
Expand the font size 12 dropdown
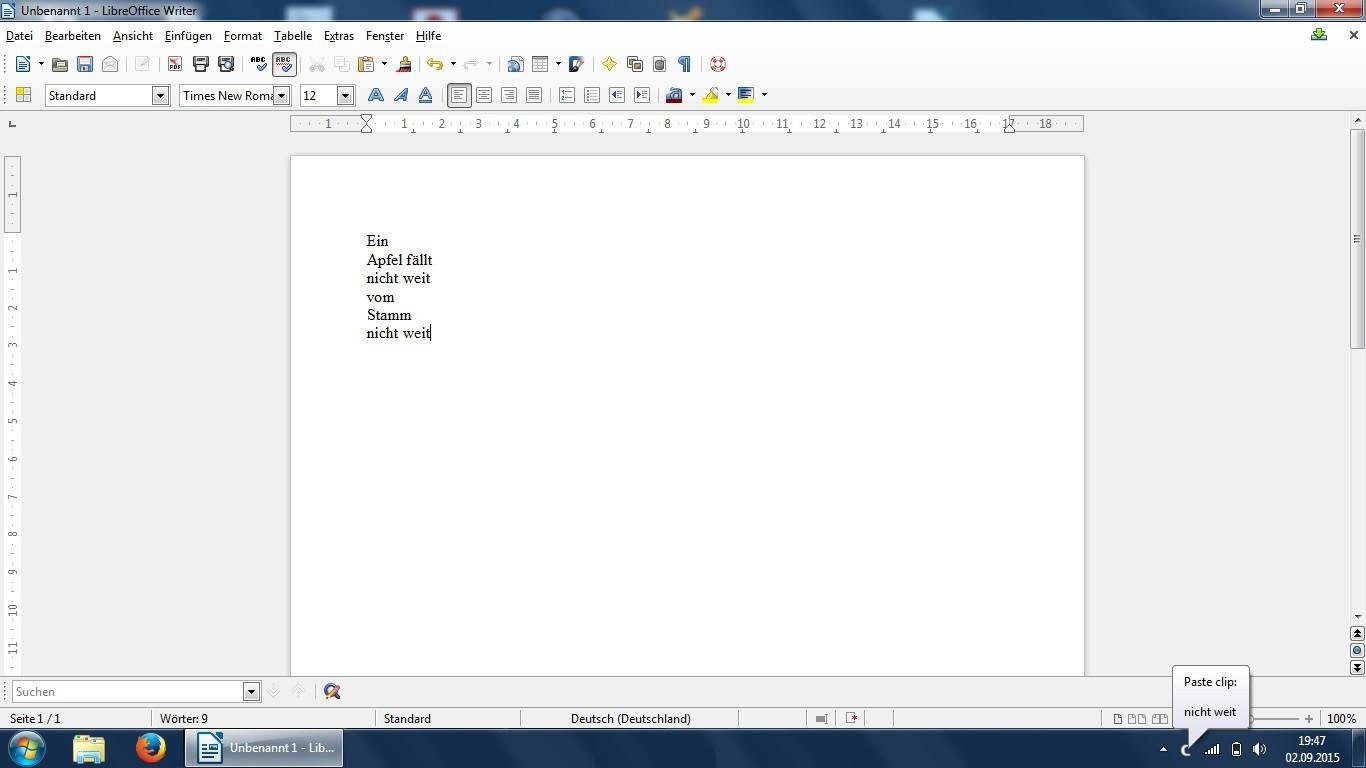[345, 95]
